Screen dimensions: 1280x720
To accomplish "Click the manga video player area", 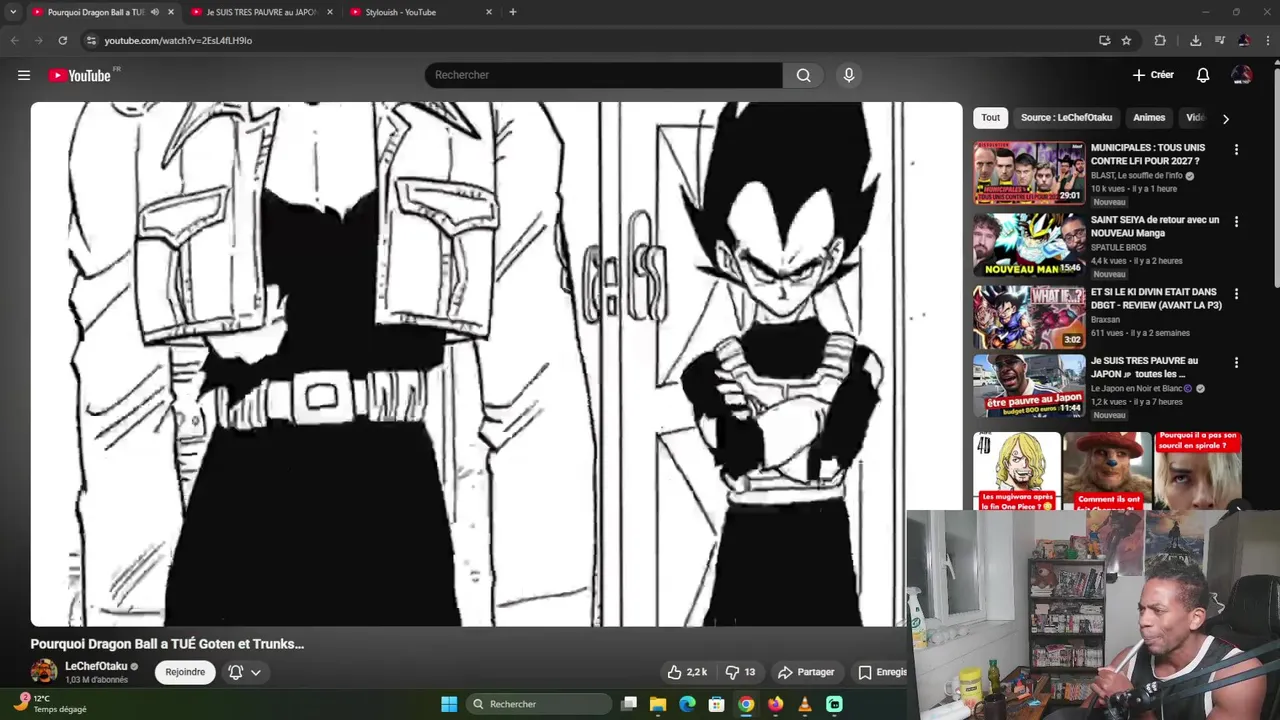I will point(496,364).
